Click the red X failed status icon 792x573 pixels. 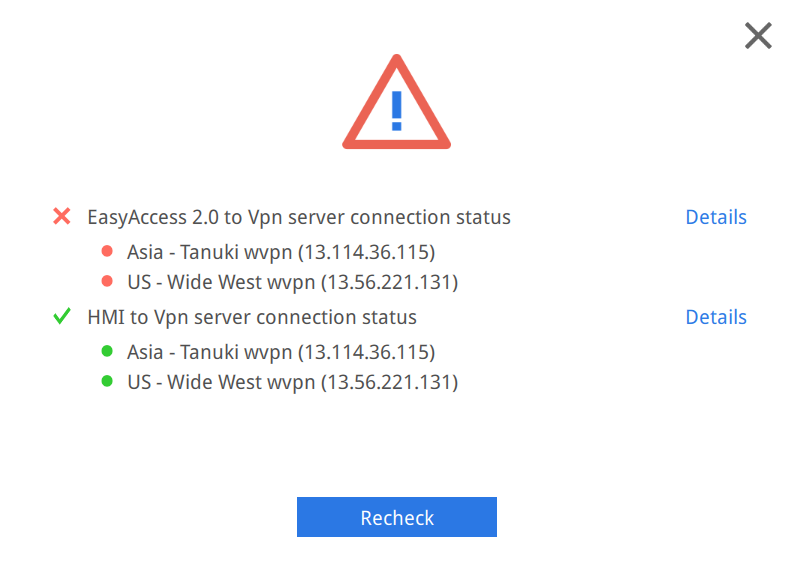tap(62, 216)
